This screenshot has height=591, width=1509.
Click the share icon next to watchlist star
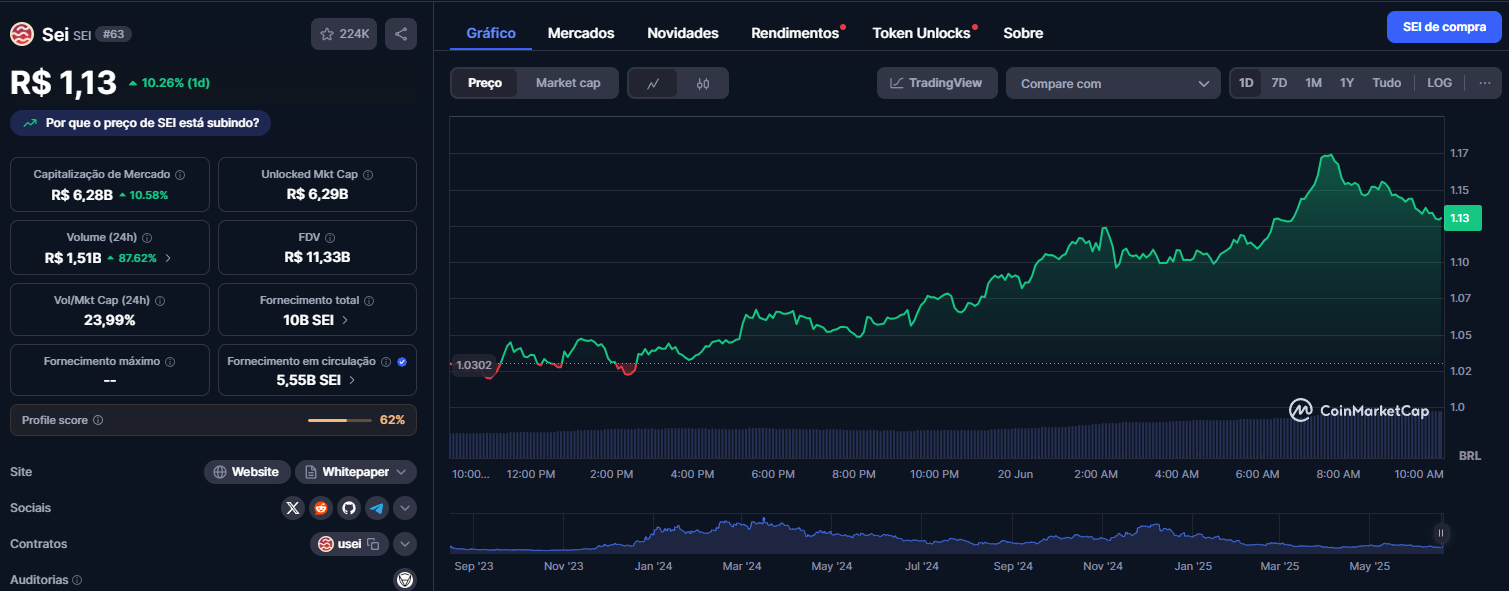pyautogui.click(x=401, y=34)
